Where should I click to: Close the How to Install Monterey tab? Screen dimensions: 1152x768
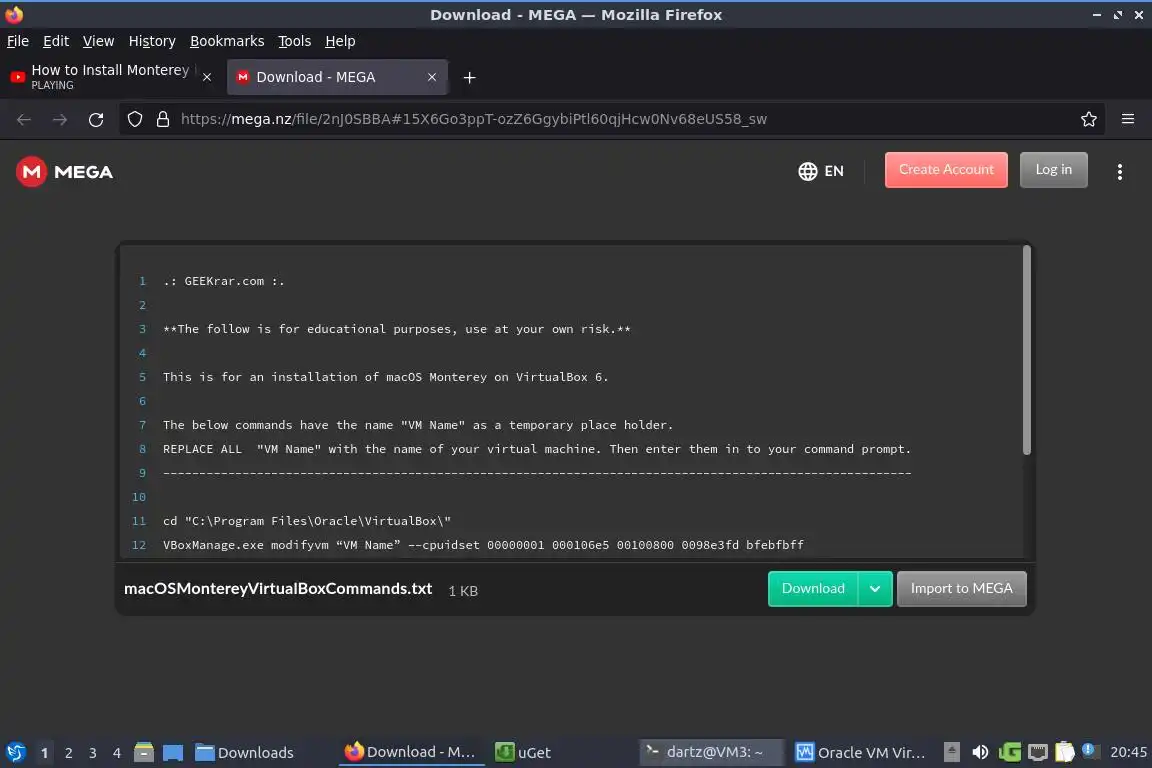(x=207, y=77)
